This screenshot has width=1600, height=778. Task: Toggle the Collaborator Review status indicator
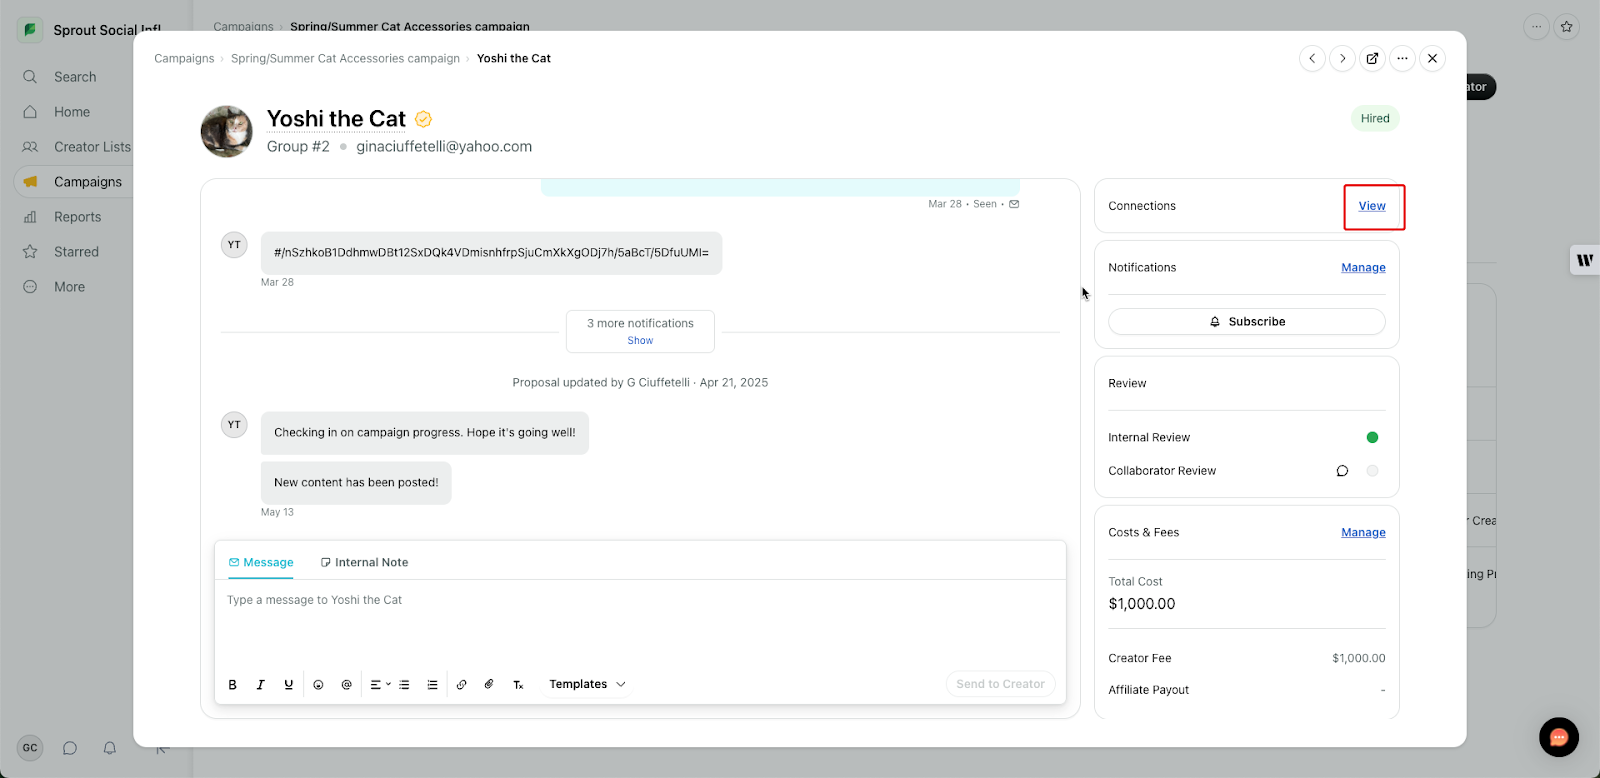[x=1372, y=471]
